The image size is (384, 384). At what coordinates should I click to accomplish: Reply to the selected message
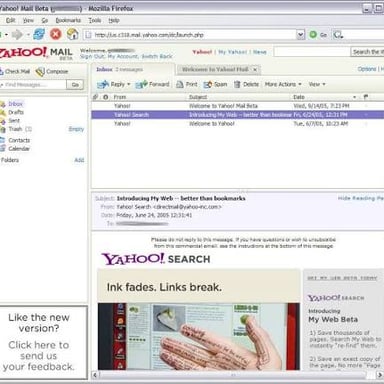111,84
